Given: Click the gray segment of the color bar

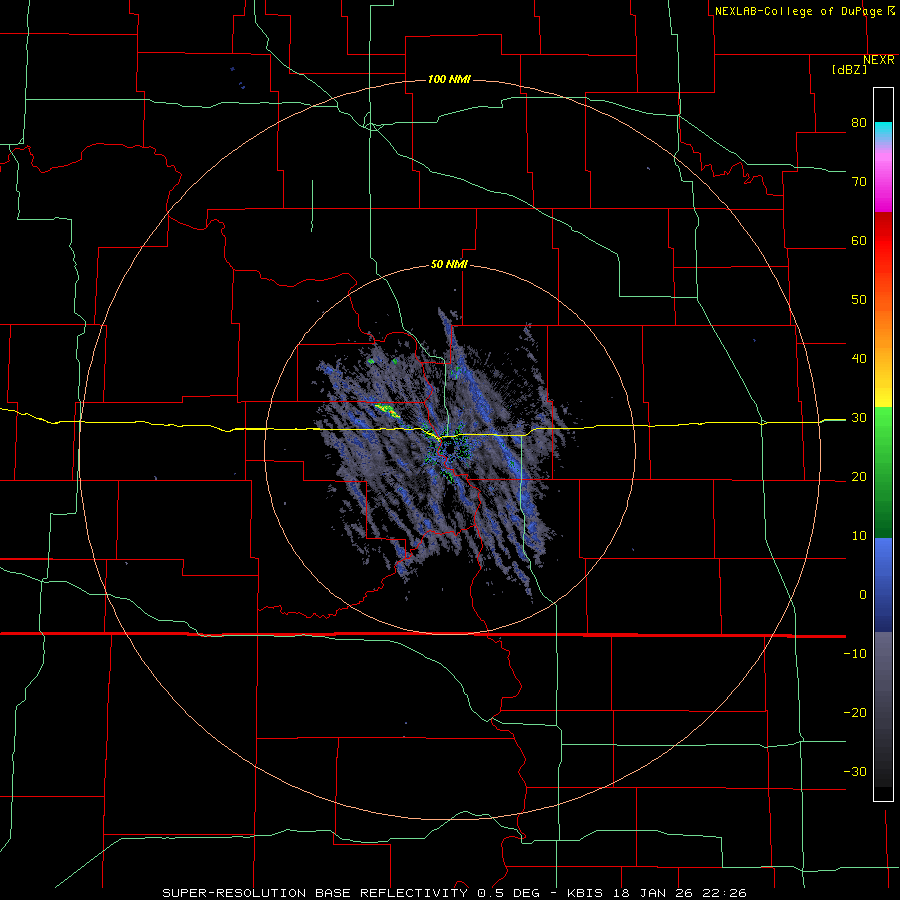Looking at the screenshot, I should pyautogui.click(x=883, y=709).
